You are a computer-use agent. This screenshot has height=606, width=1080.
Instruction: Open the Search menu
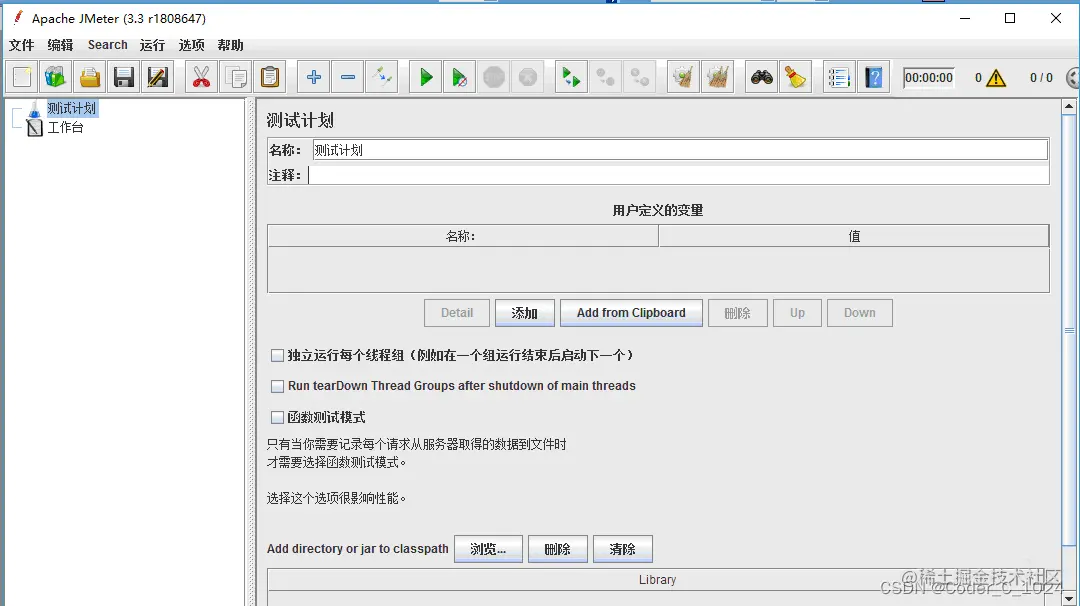click(x=107, y=45)
